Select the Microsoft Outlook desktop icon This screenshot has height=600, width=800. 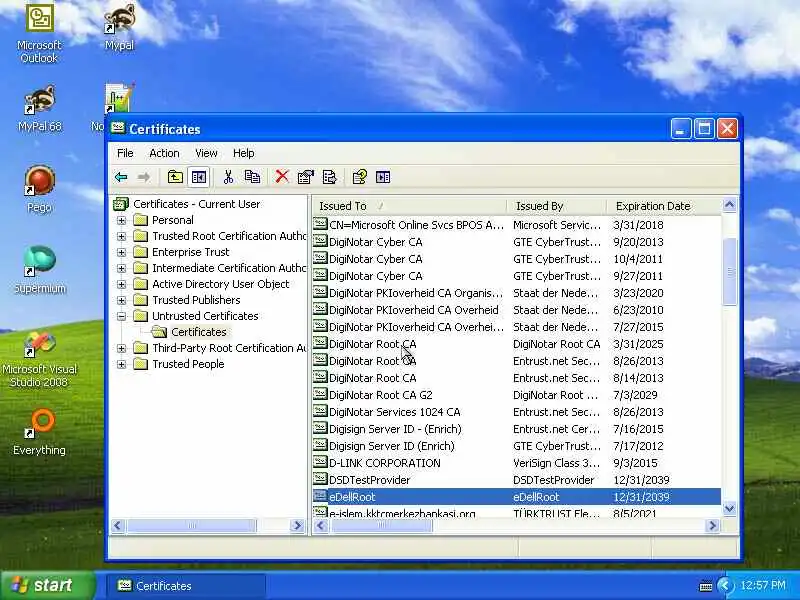pyautogui.click(x=39, y=34)
